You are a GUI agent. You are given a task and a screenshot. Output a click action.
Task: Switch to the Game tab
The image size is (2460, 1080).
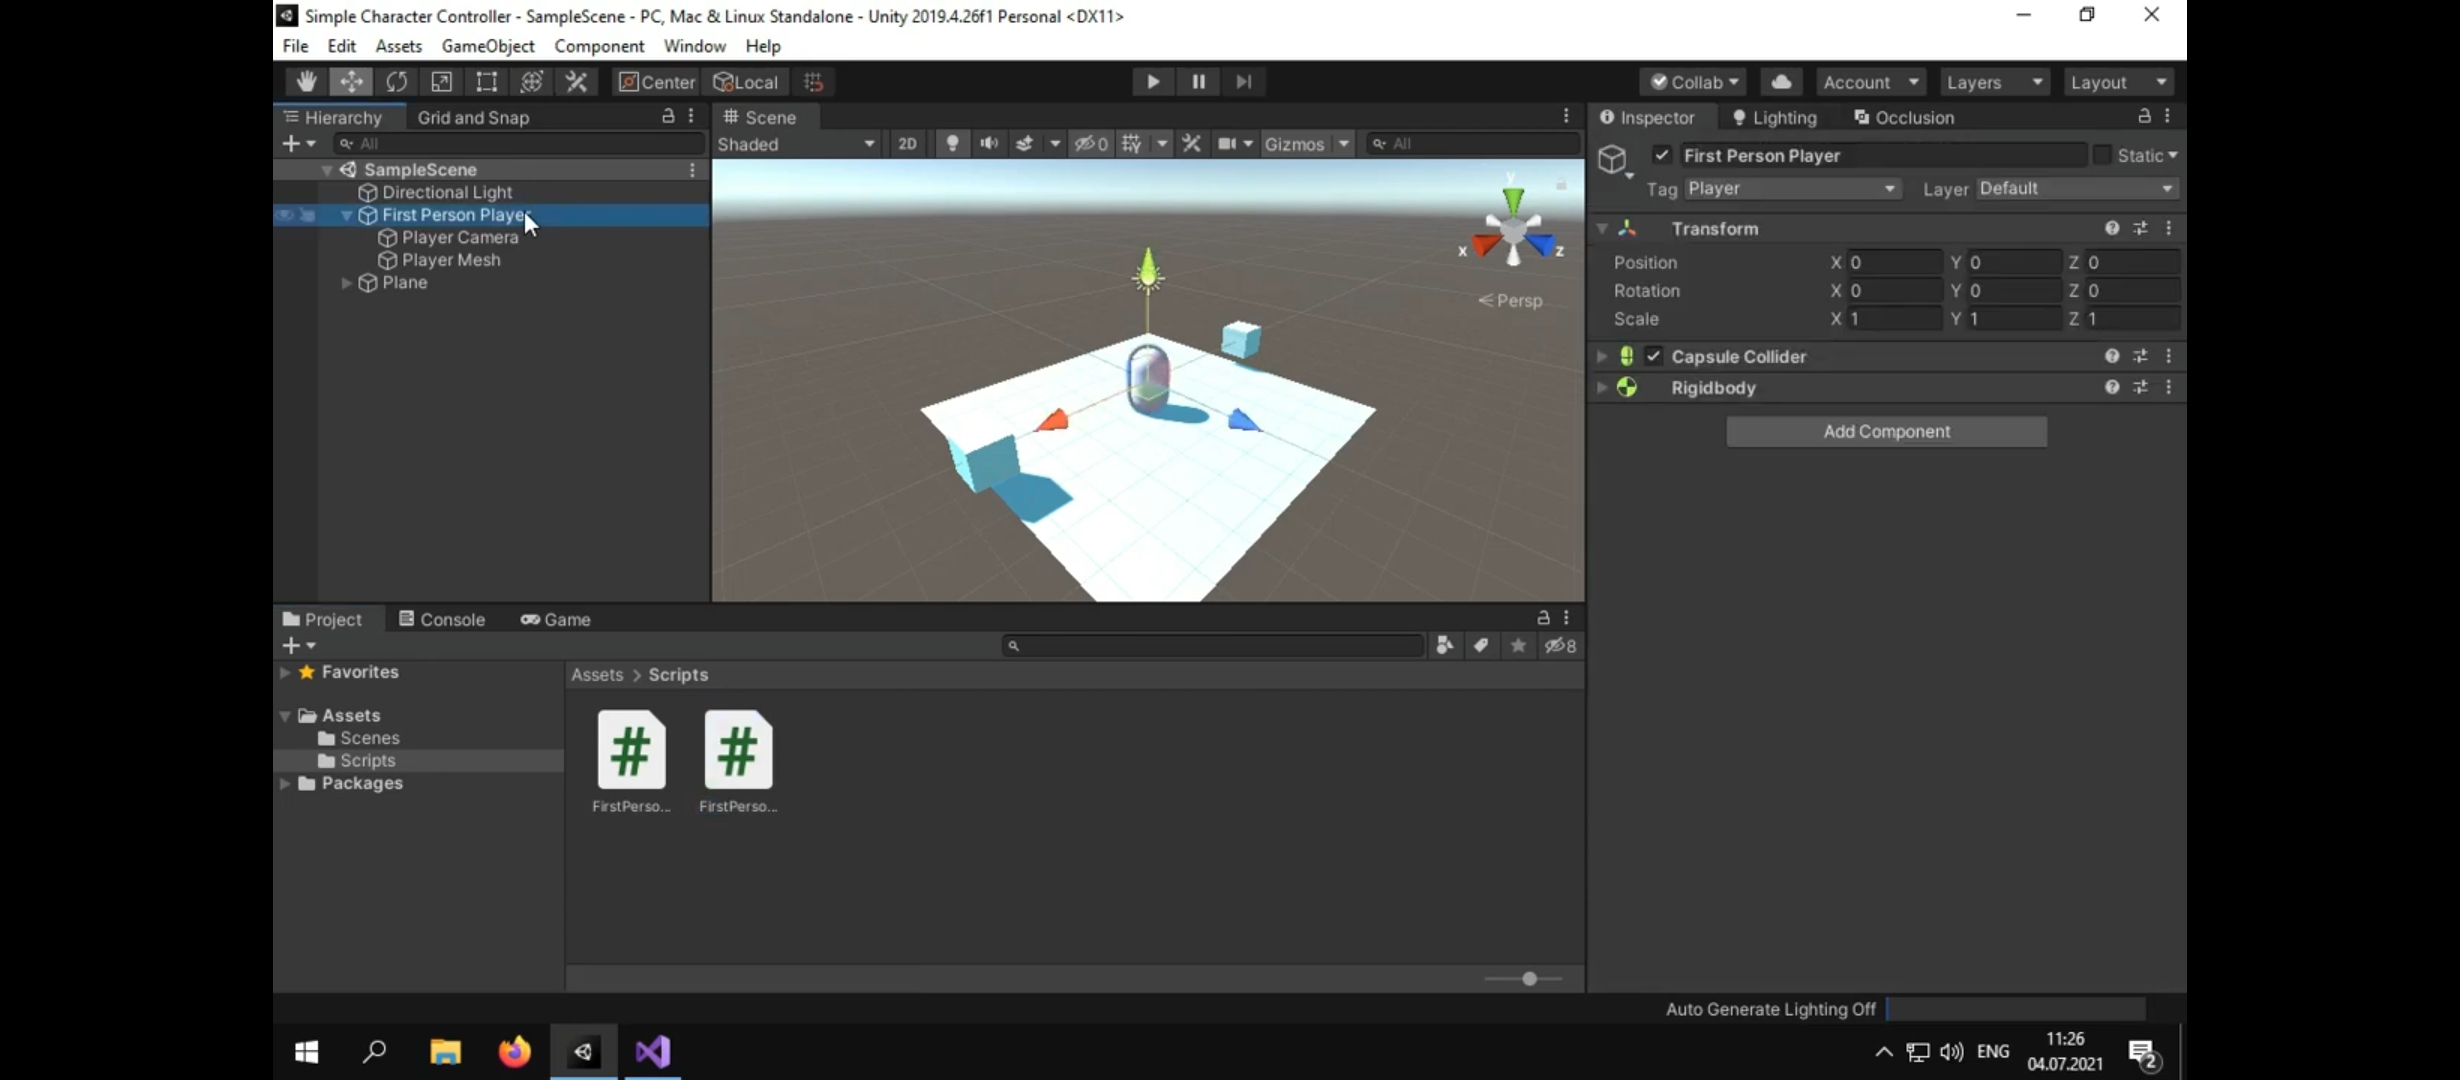tap(556, 619)
